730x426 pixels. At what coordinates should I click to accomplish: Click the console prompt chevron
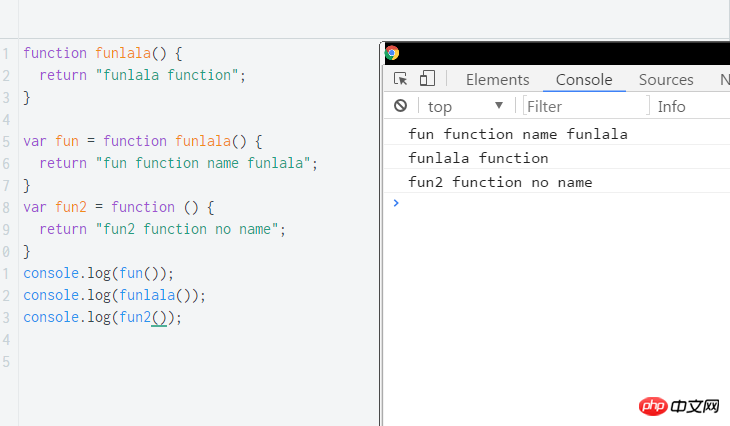[396, 203]
